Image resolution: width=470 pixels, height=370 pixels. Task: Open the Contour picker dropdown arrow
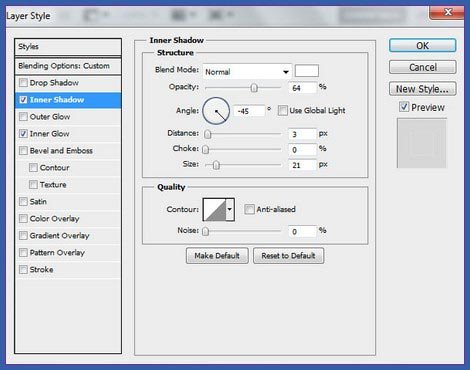(x=230, y=209)
